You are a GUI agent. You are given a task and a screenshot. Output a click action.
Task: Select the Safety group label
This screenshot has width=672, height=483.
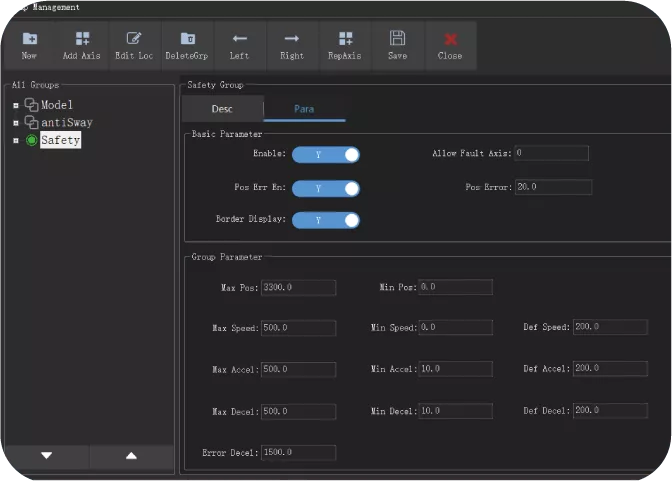click(60, 140)
